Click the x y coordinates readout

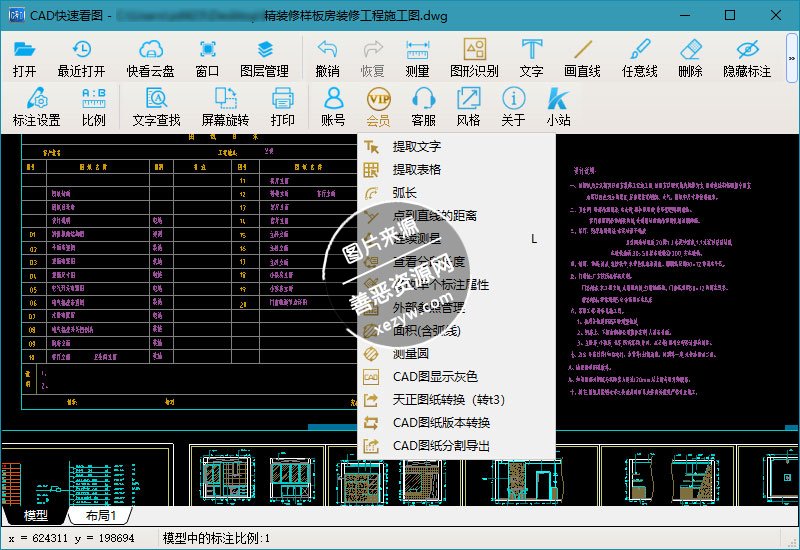coord(71,538)
